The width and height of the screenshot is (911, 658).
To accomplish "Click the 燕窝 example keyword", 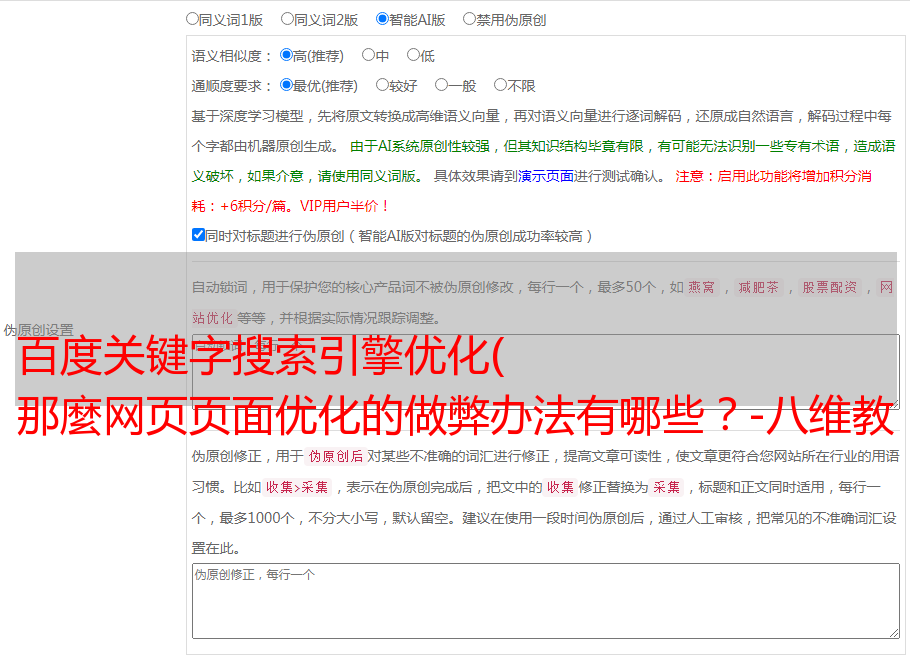I will [x=702, y=287].
